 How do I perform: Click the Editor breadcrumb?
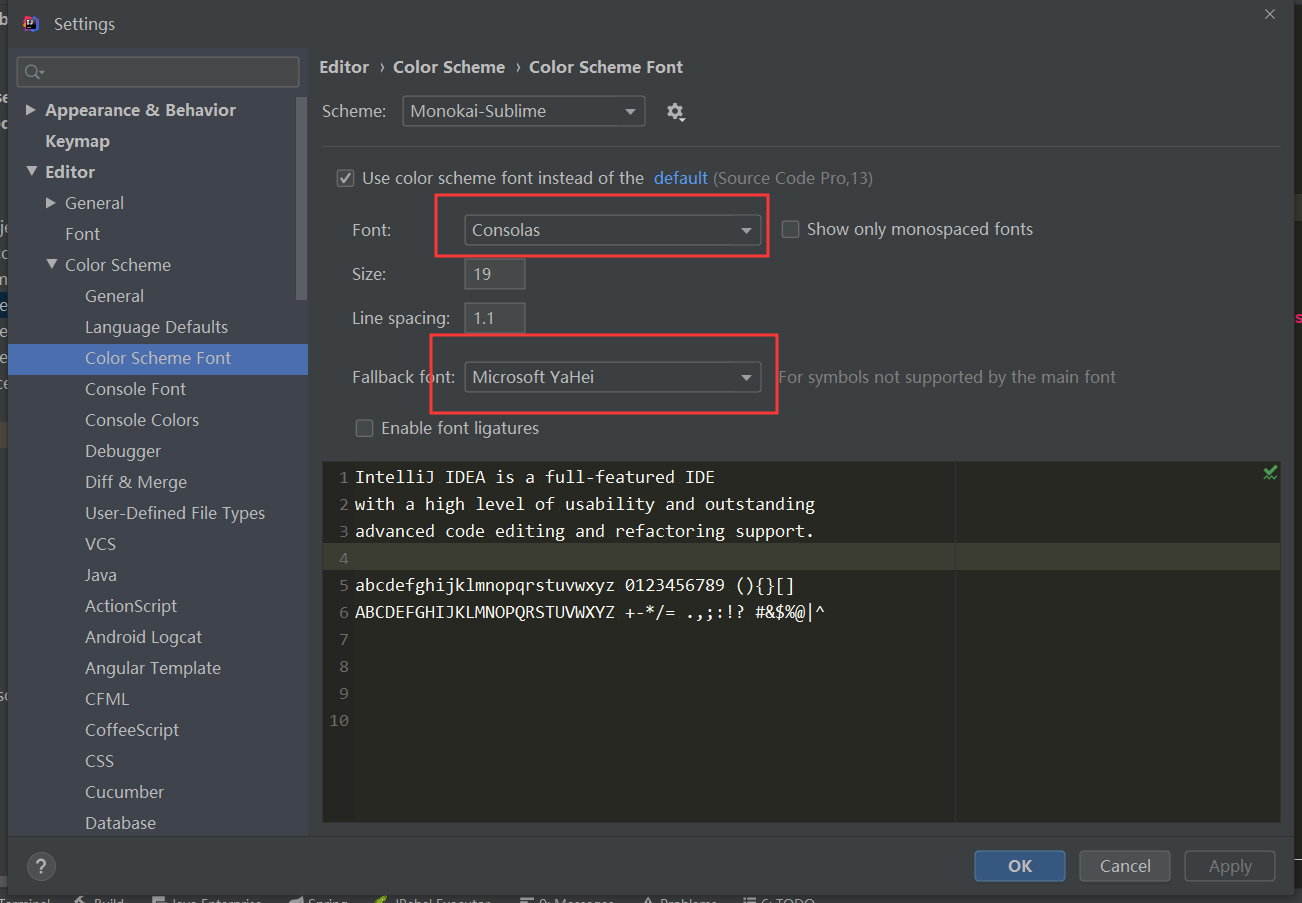click(344, 67)
